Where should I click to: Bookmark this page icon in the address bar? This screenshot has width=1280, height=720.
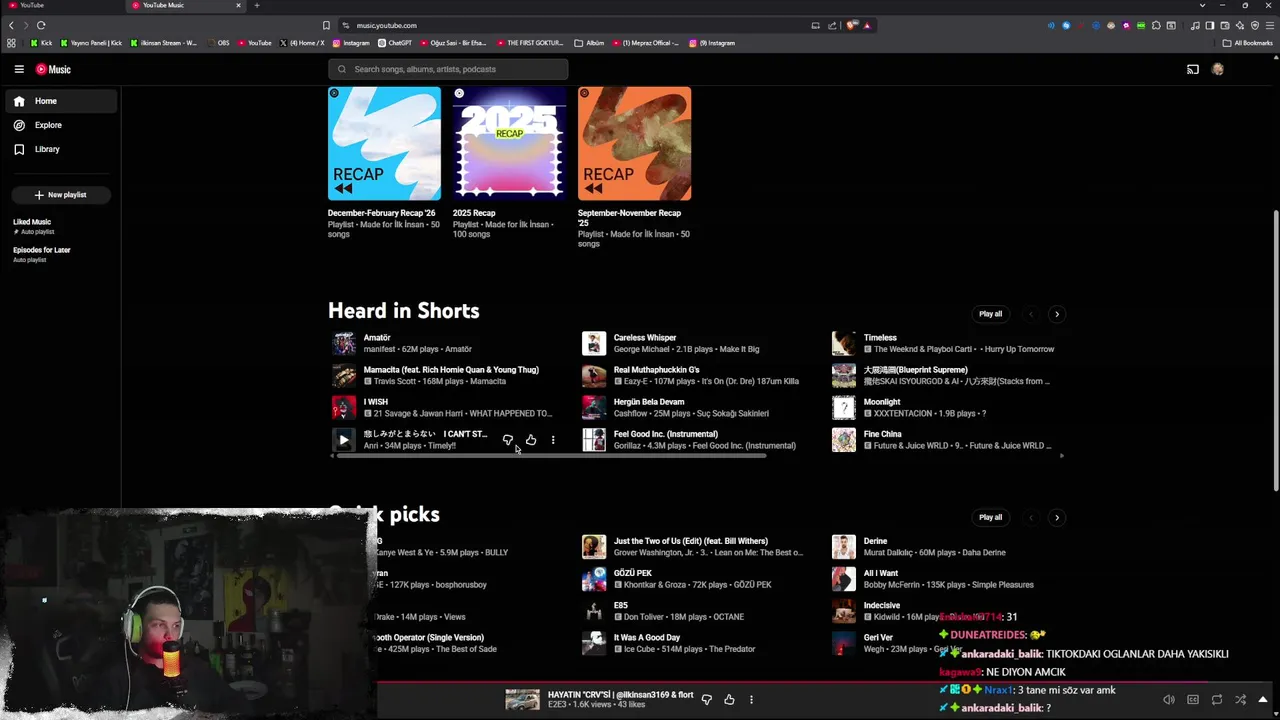326,25
